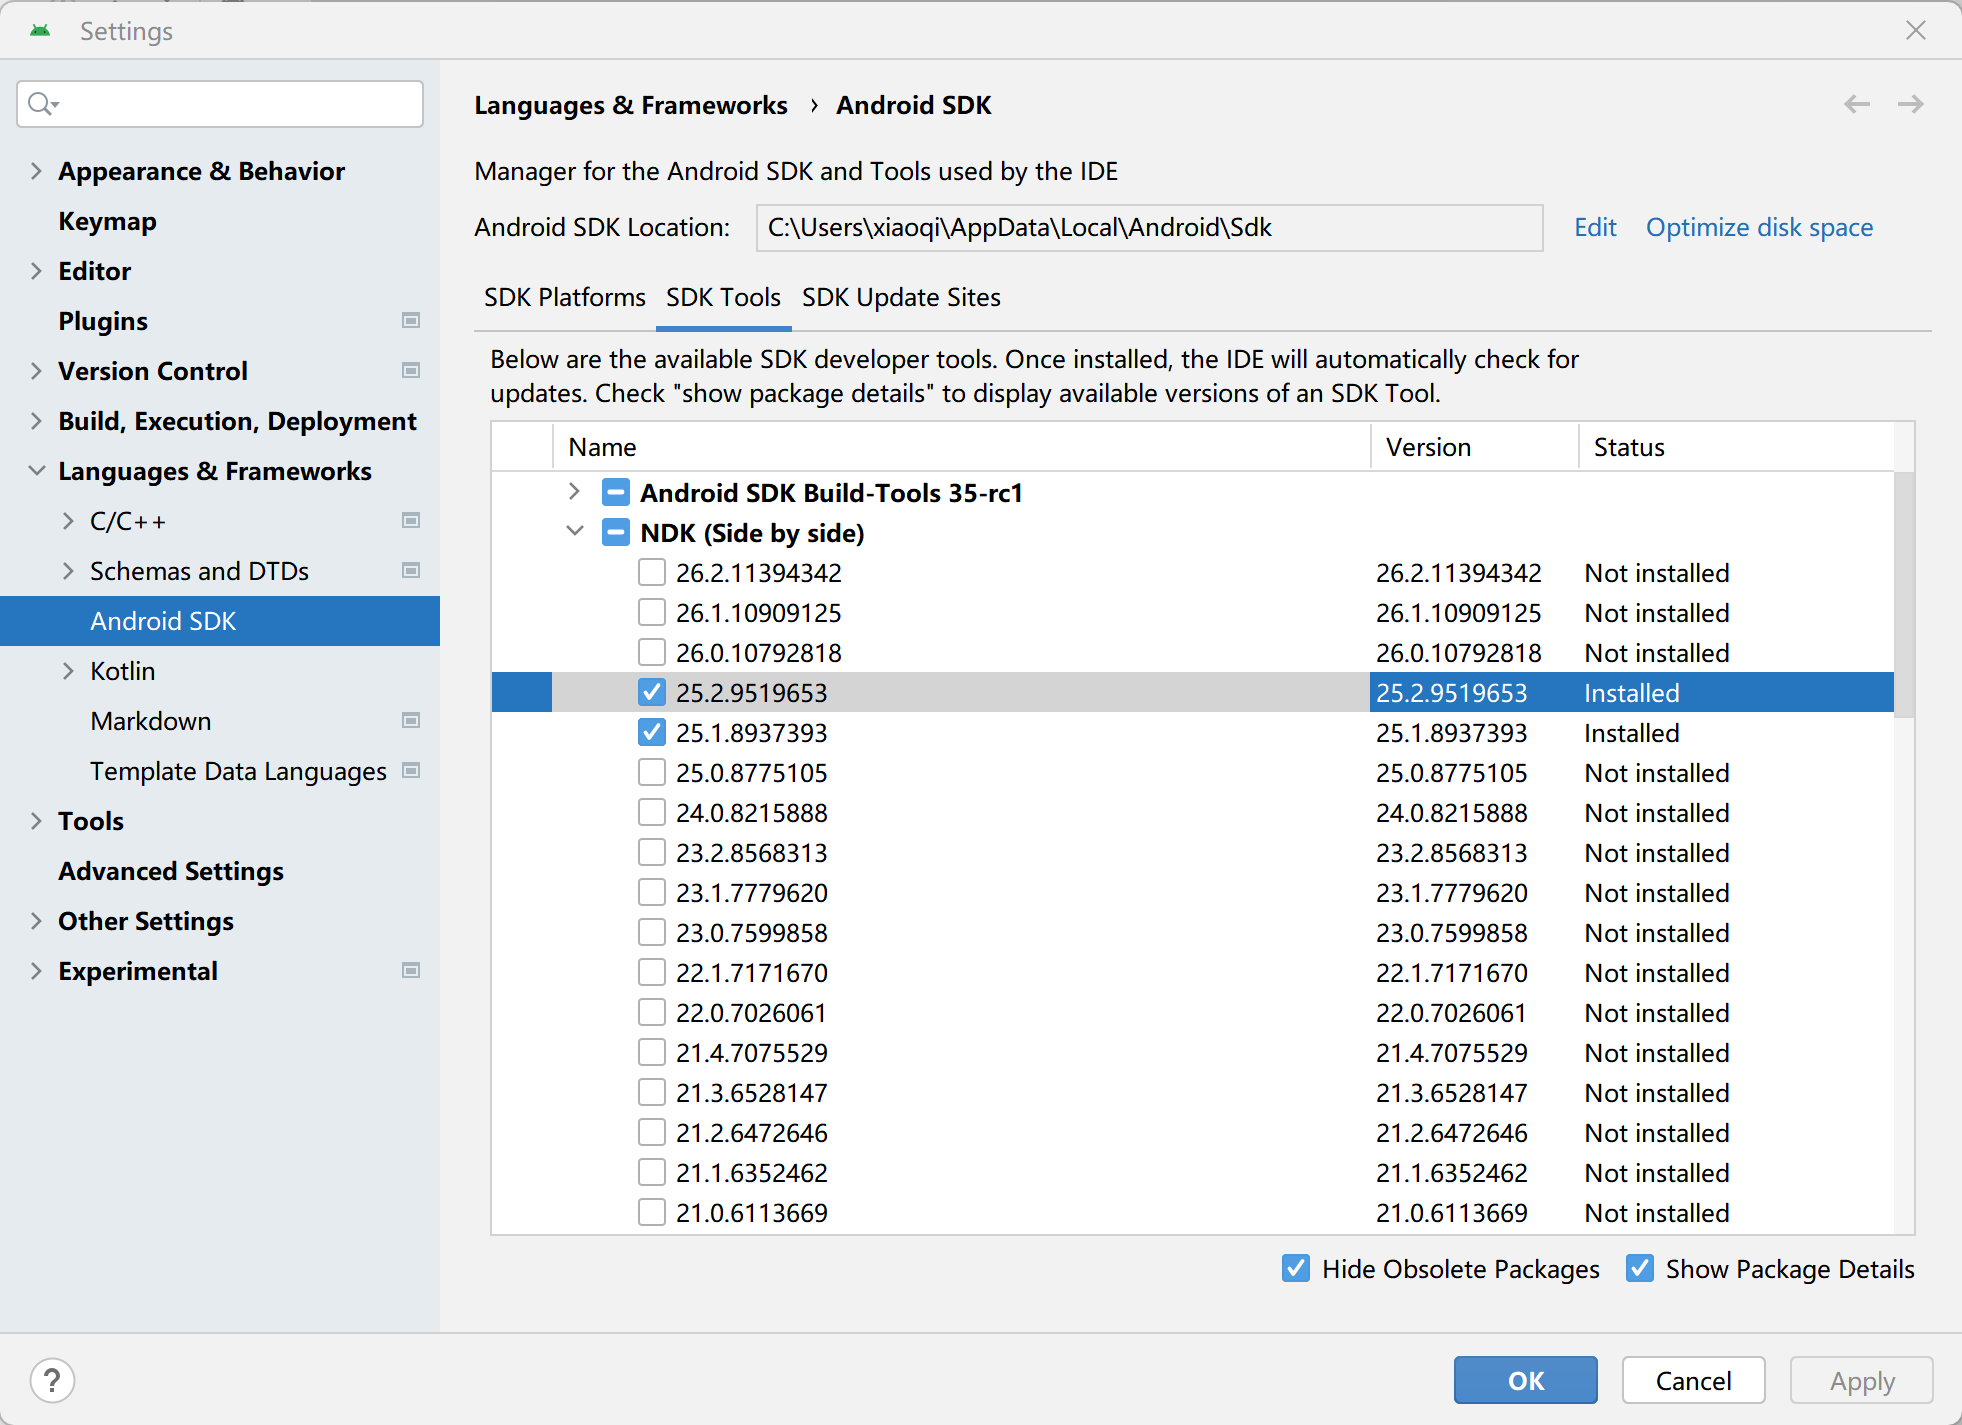
Task: Open Template Data Languages settings
Action: click(238, 771)
